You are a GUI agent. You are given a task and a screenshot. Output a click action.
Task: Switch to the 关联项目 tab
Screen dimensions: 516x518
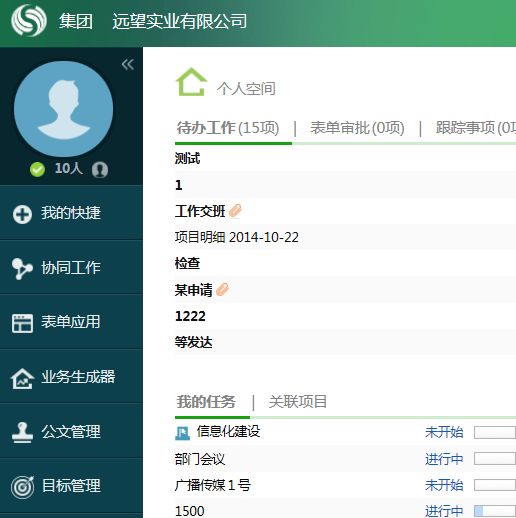(298, 402)
